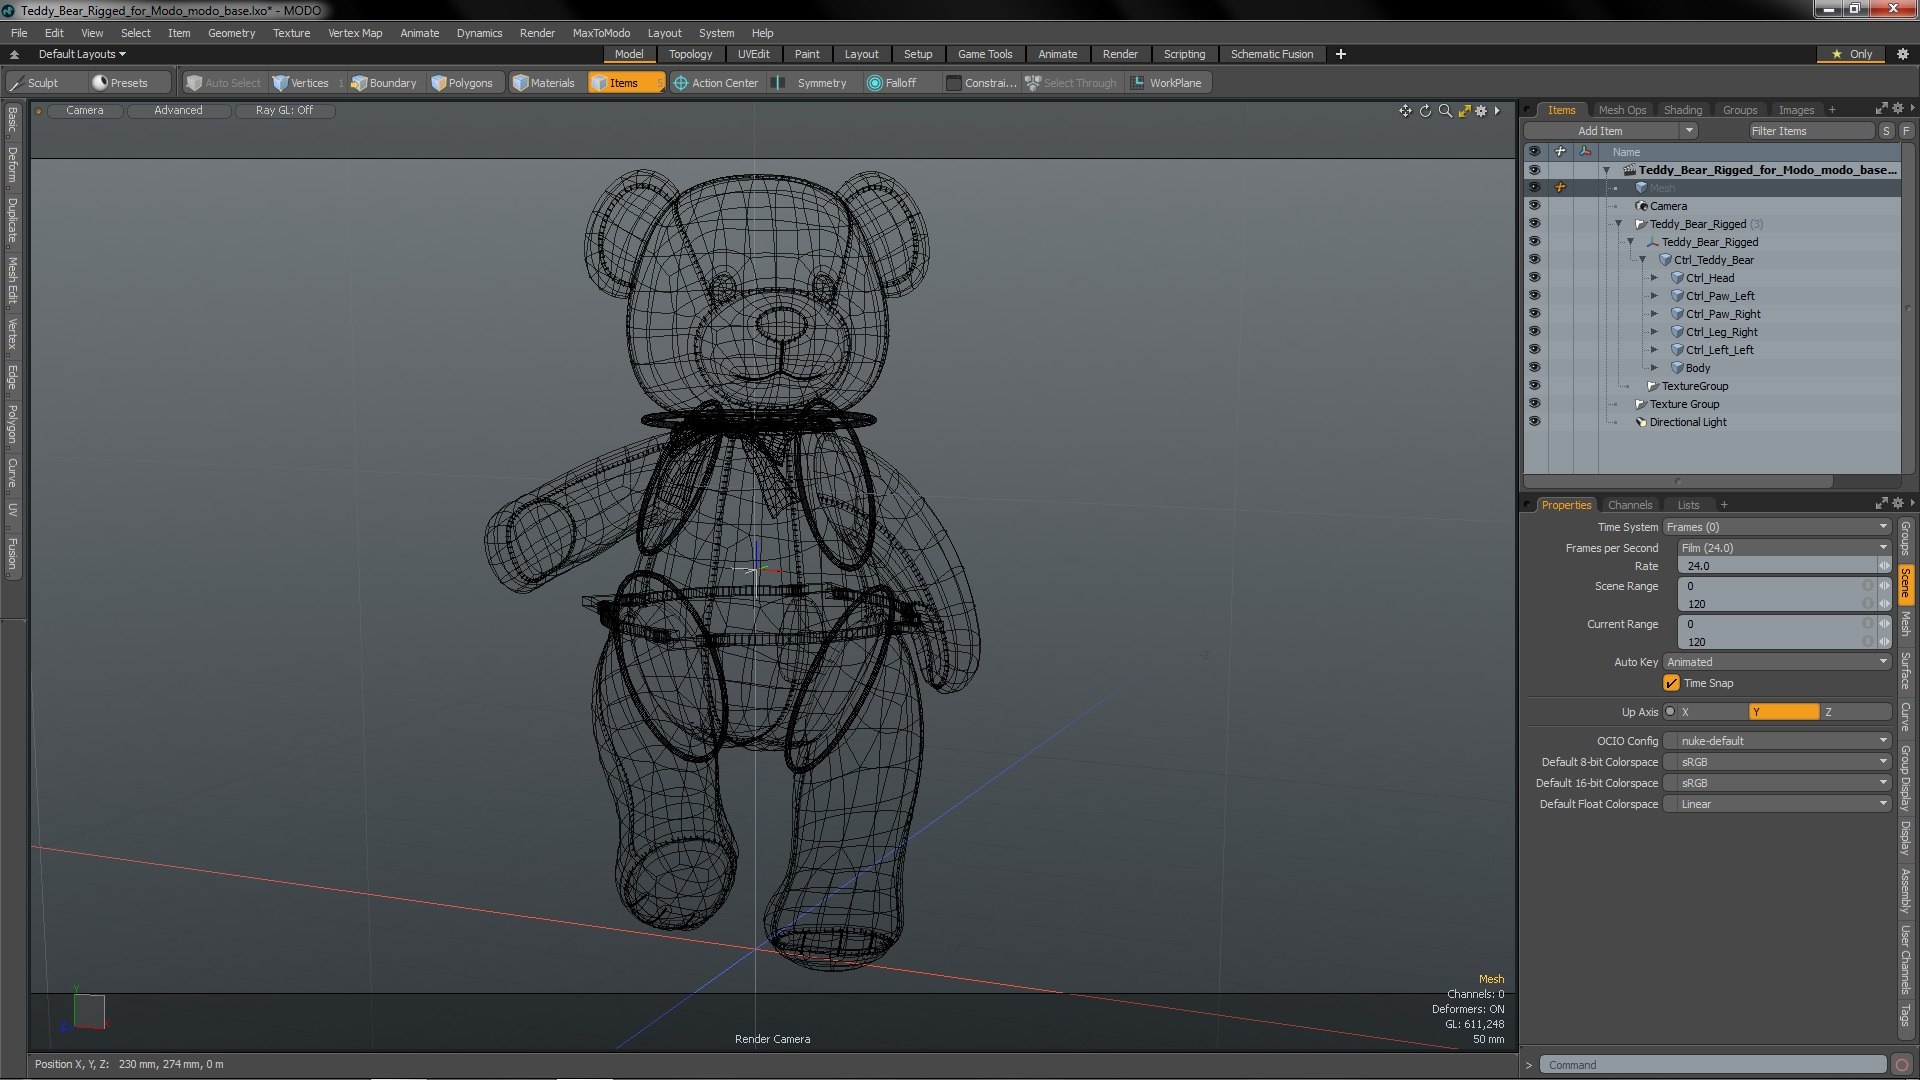Open the Frames per Second dropdown

(x=1784, y=548)
